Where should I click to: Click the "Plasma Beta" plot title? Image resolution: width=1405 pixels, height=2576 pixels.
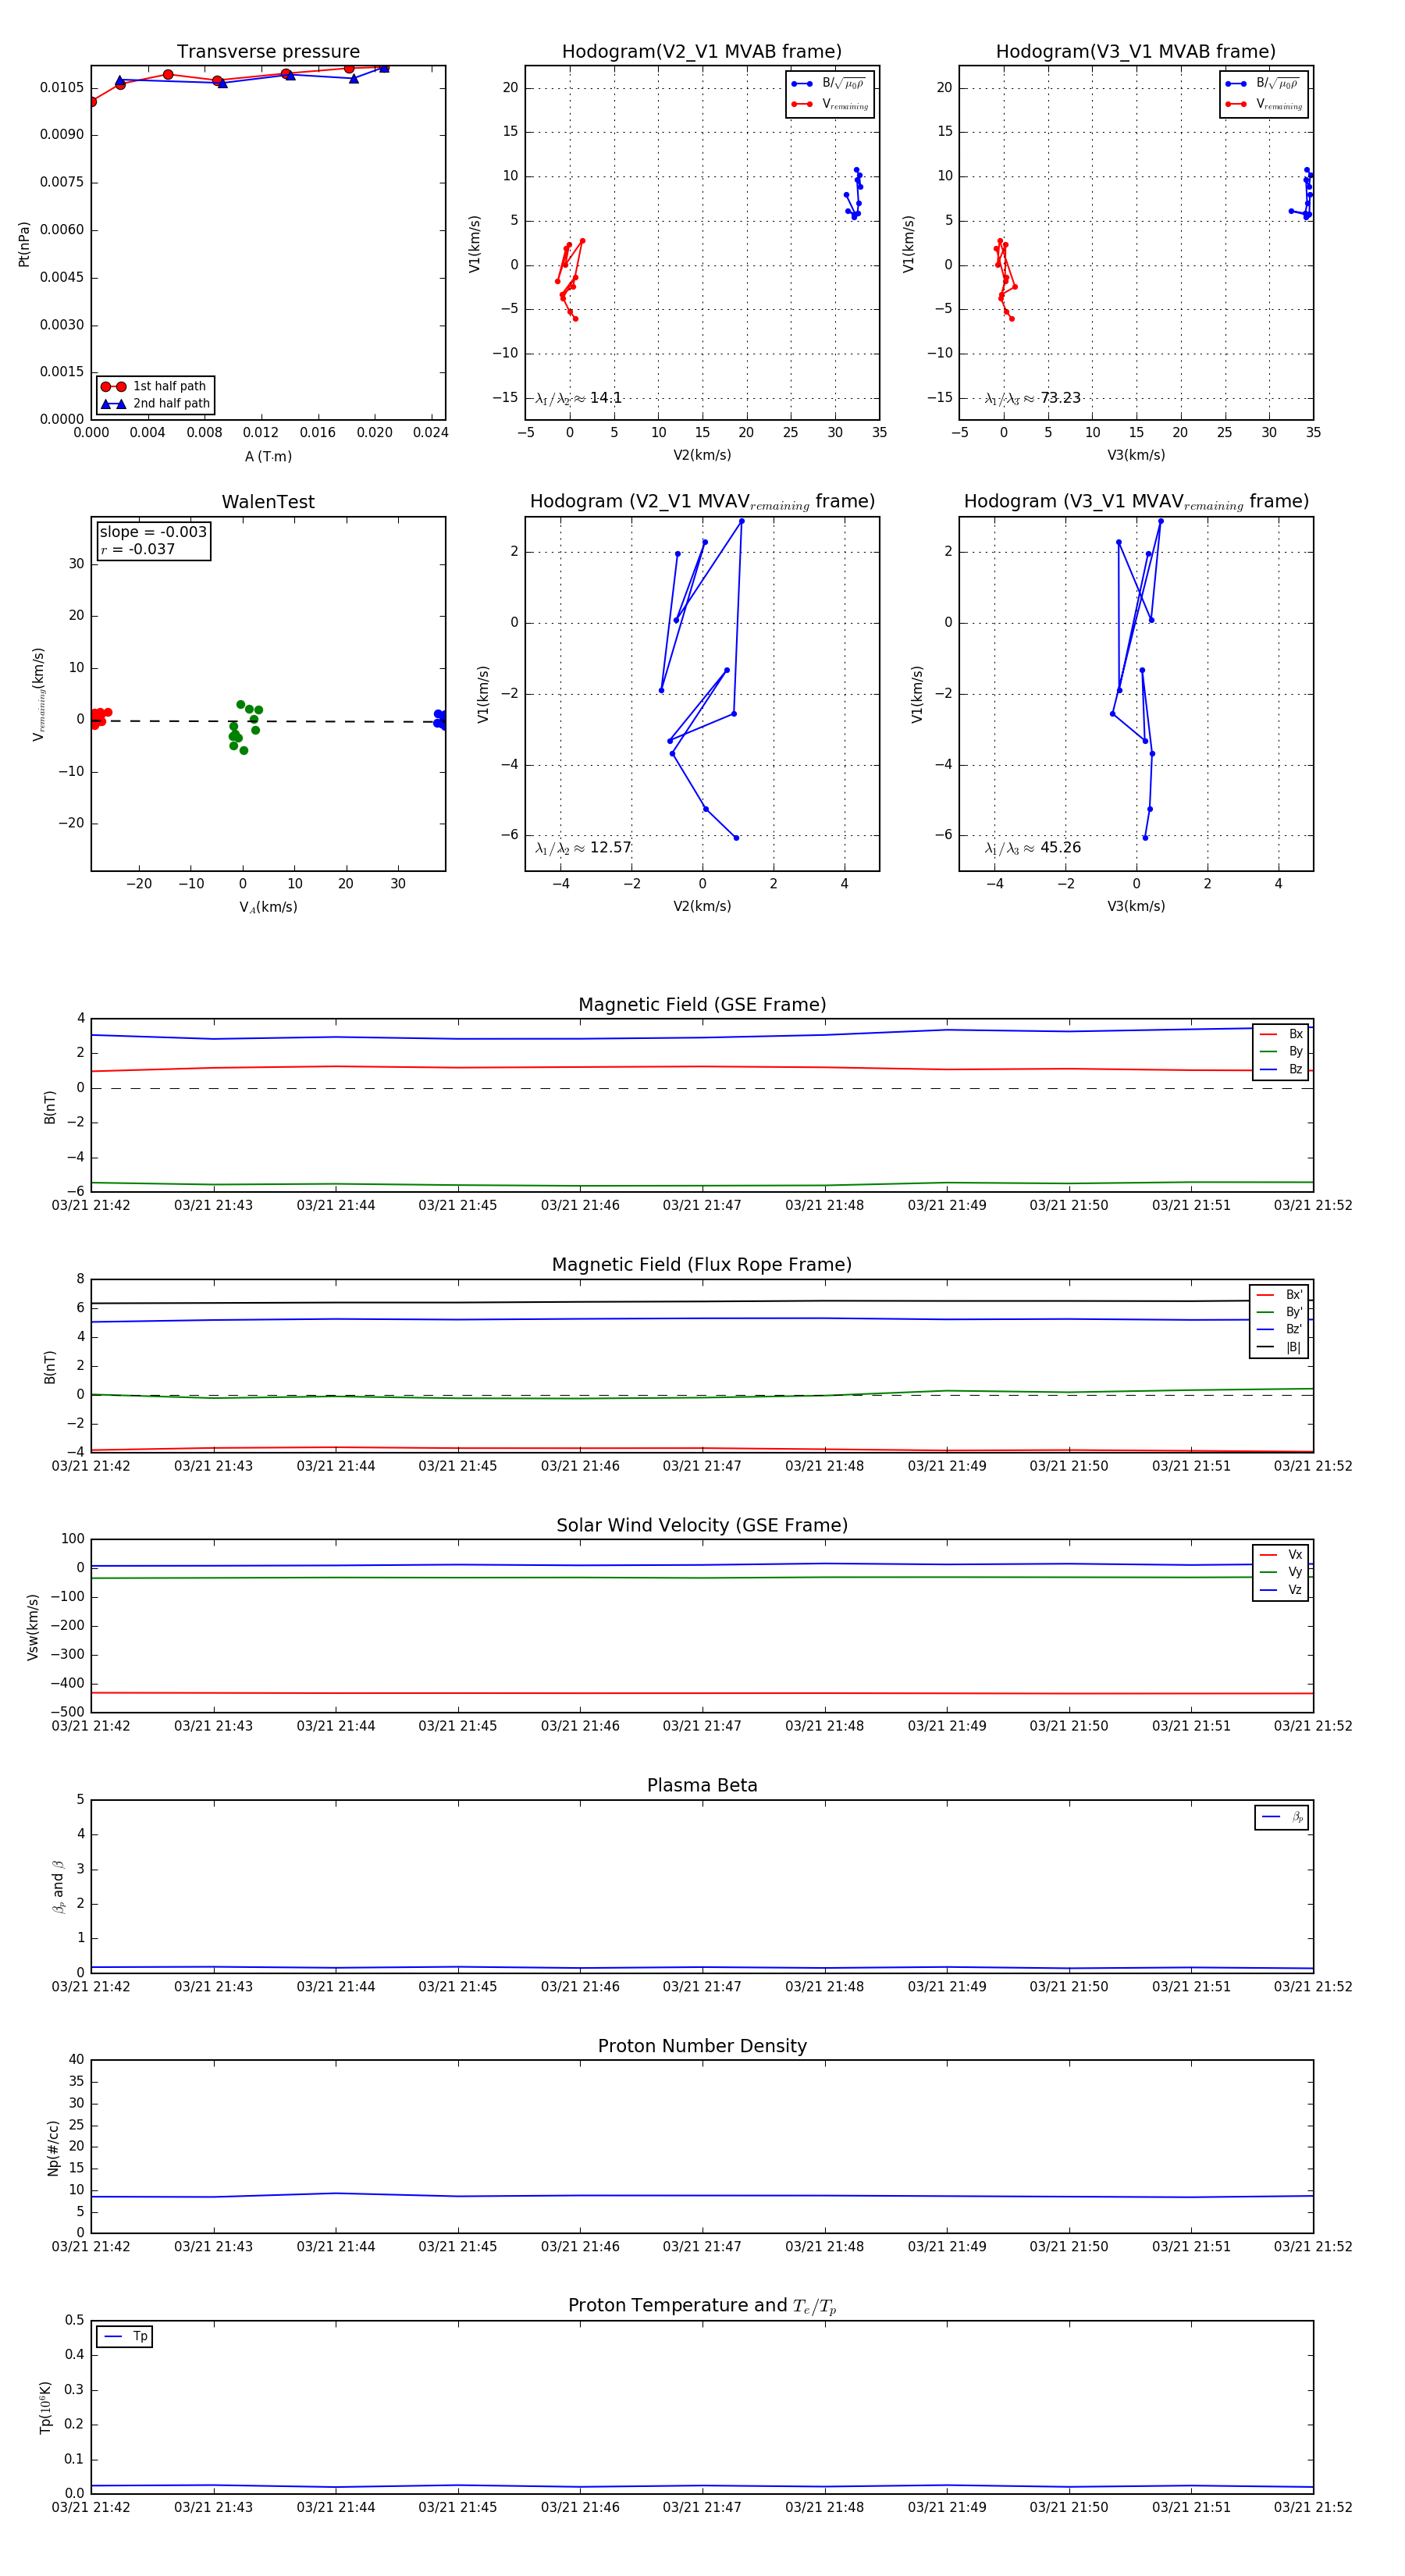pos(702,1785)
